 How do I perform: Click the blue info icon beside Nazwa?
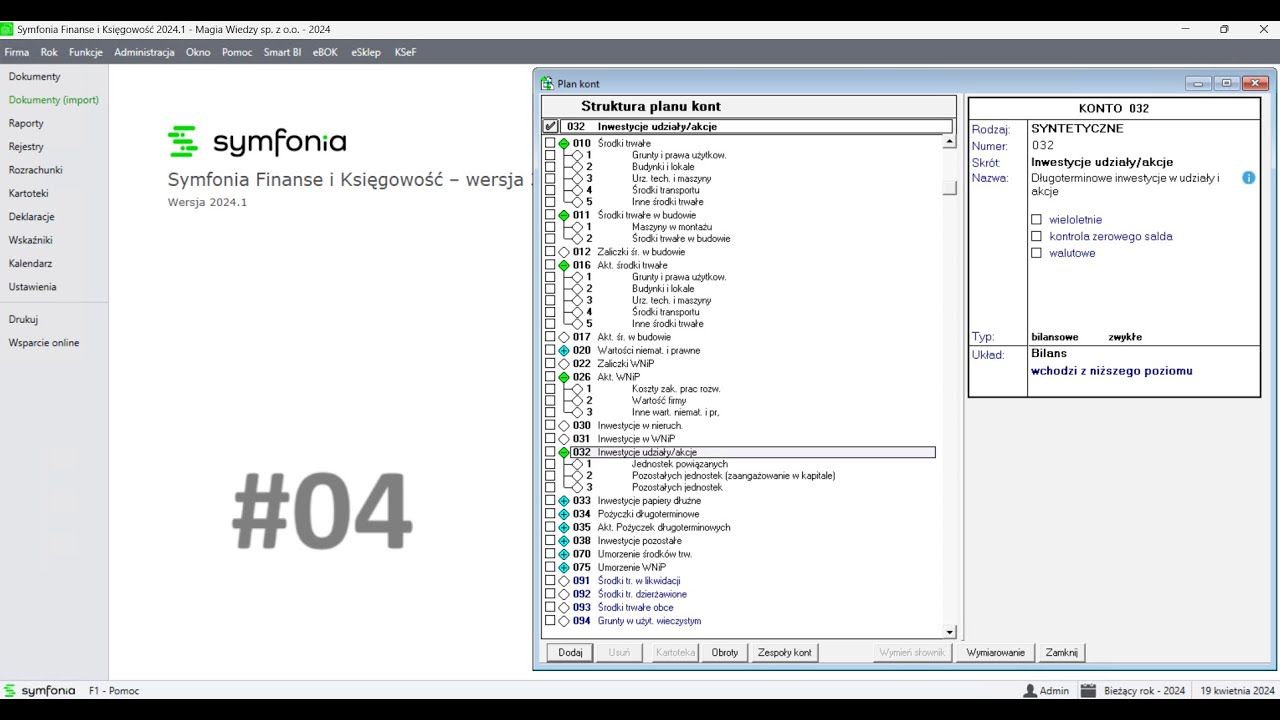pyautogui.click(x=1249, y=178)
